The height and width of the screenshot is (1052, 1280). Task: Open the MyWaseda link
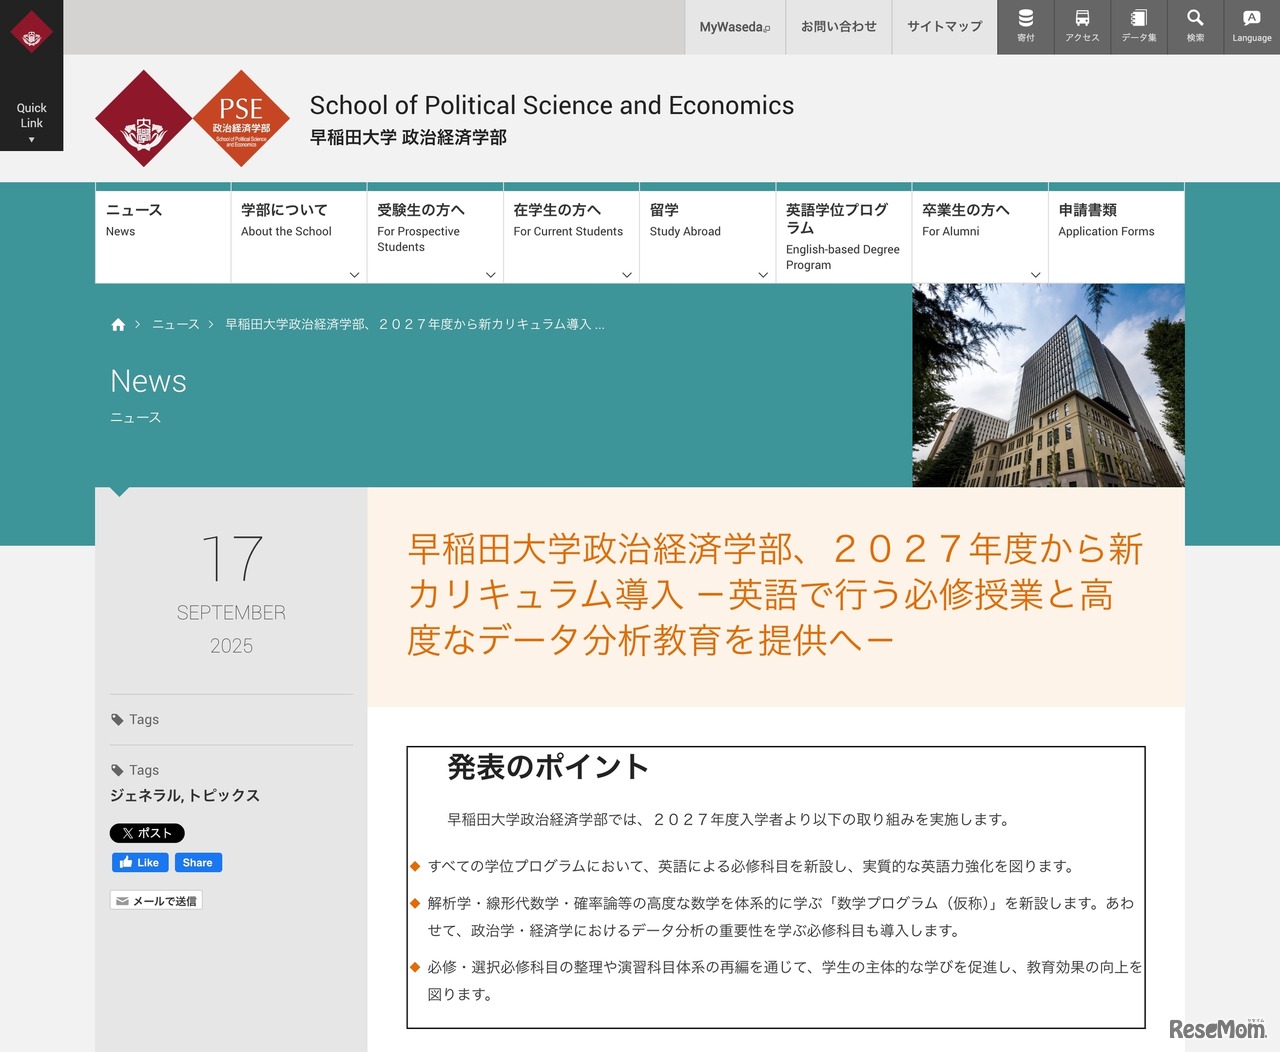(734, 26)
